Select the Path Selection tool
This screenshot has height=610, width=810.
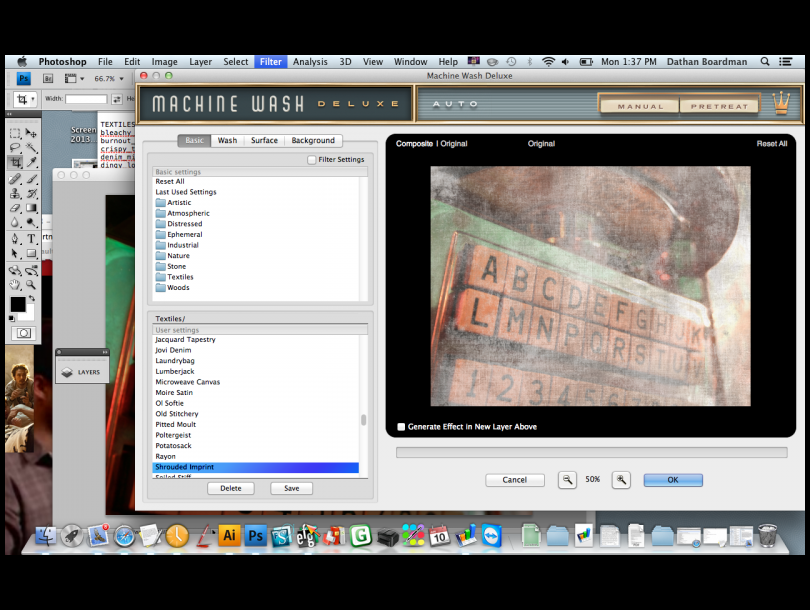click(x=15, y=254)
